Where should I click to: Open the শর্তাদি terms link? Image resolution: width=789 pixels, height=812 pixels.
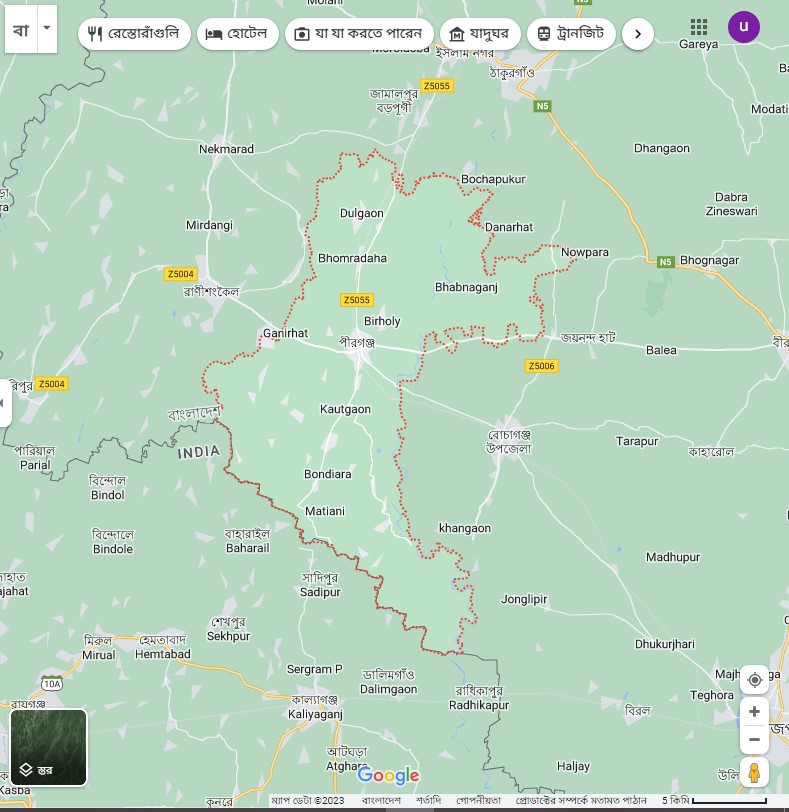pos(429,801)
